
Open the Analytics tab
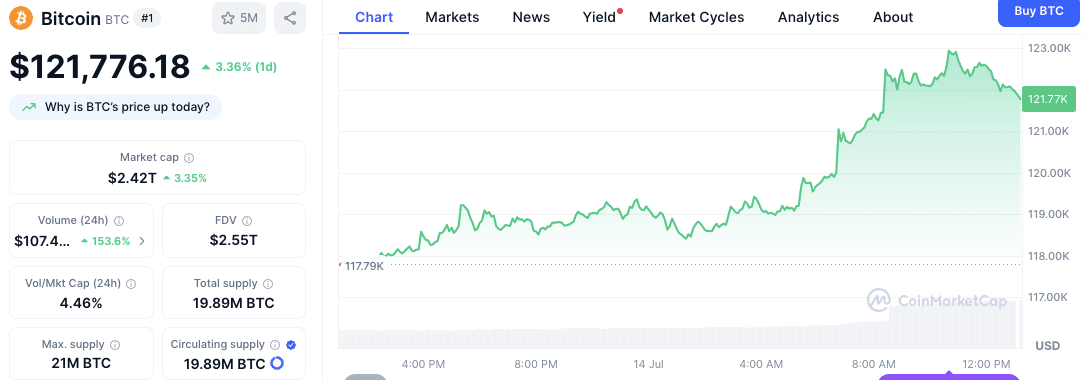tap(808, 17)
